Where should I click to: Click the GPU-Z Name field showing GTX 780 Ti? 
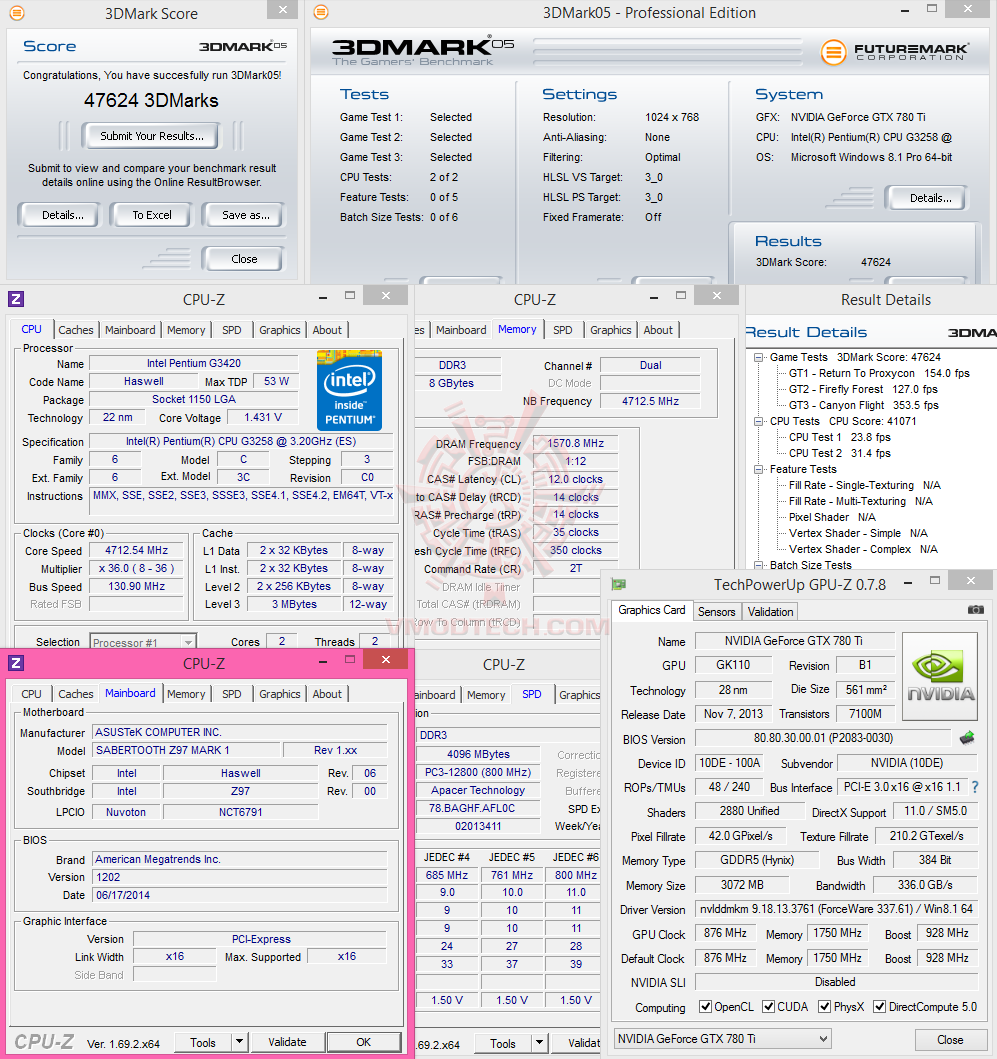[794, 640]
